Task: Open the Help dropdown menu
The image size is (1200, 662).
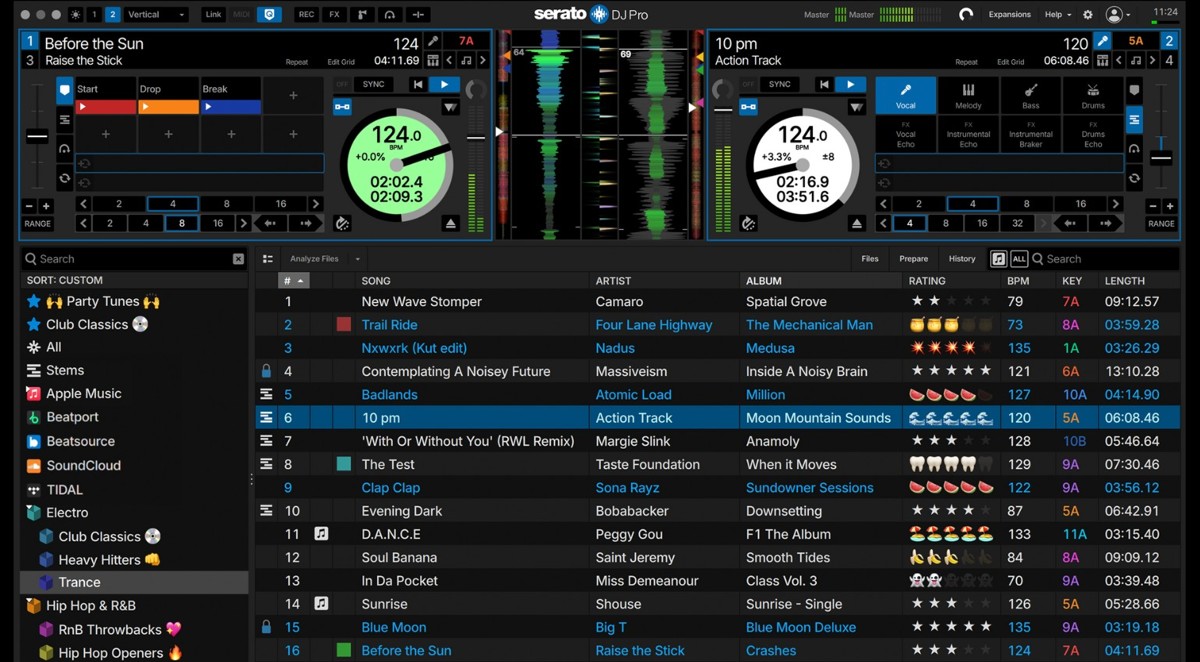Action: (1057, 15)
